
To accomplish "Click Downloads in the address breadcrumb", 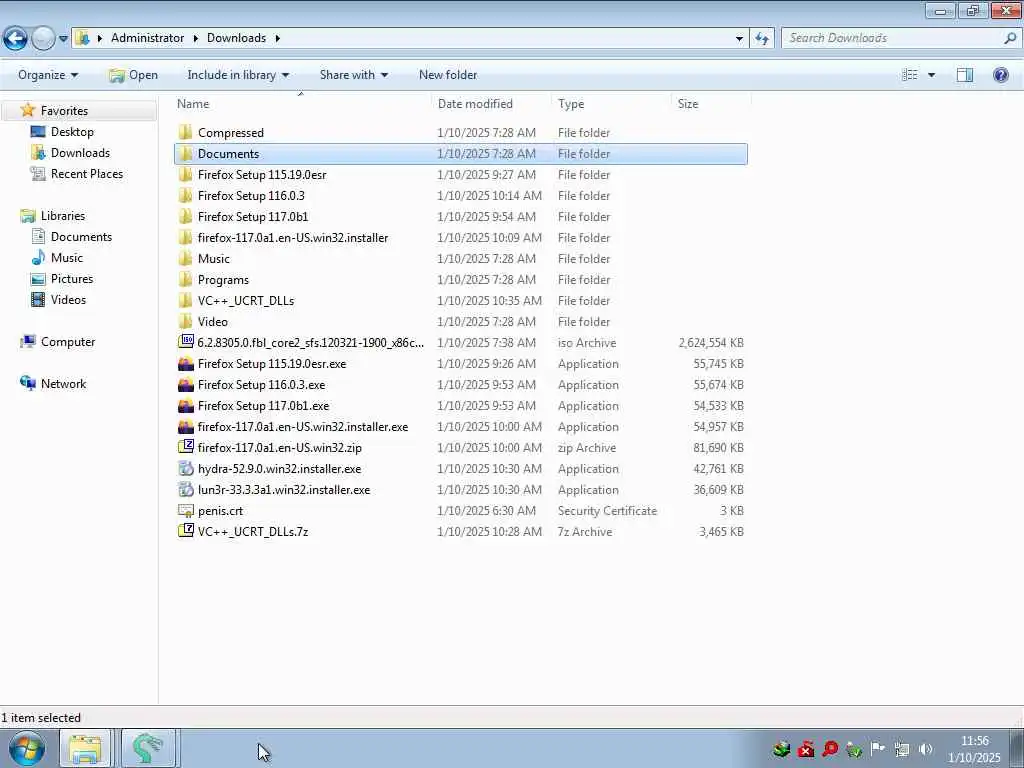I will click(236, 38).
